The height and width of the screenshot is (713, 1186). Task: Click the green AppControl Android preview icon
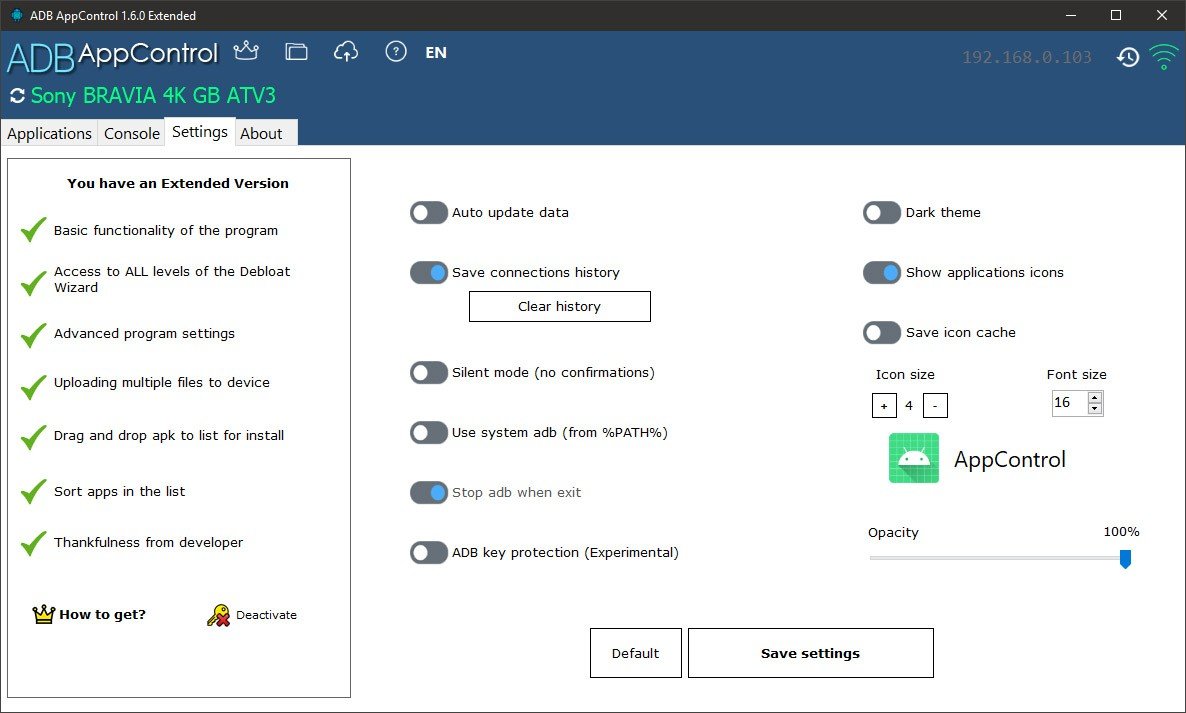click(914, 458)
